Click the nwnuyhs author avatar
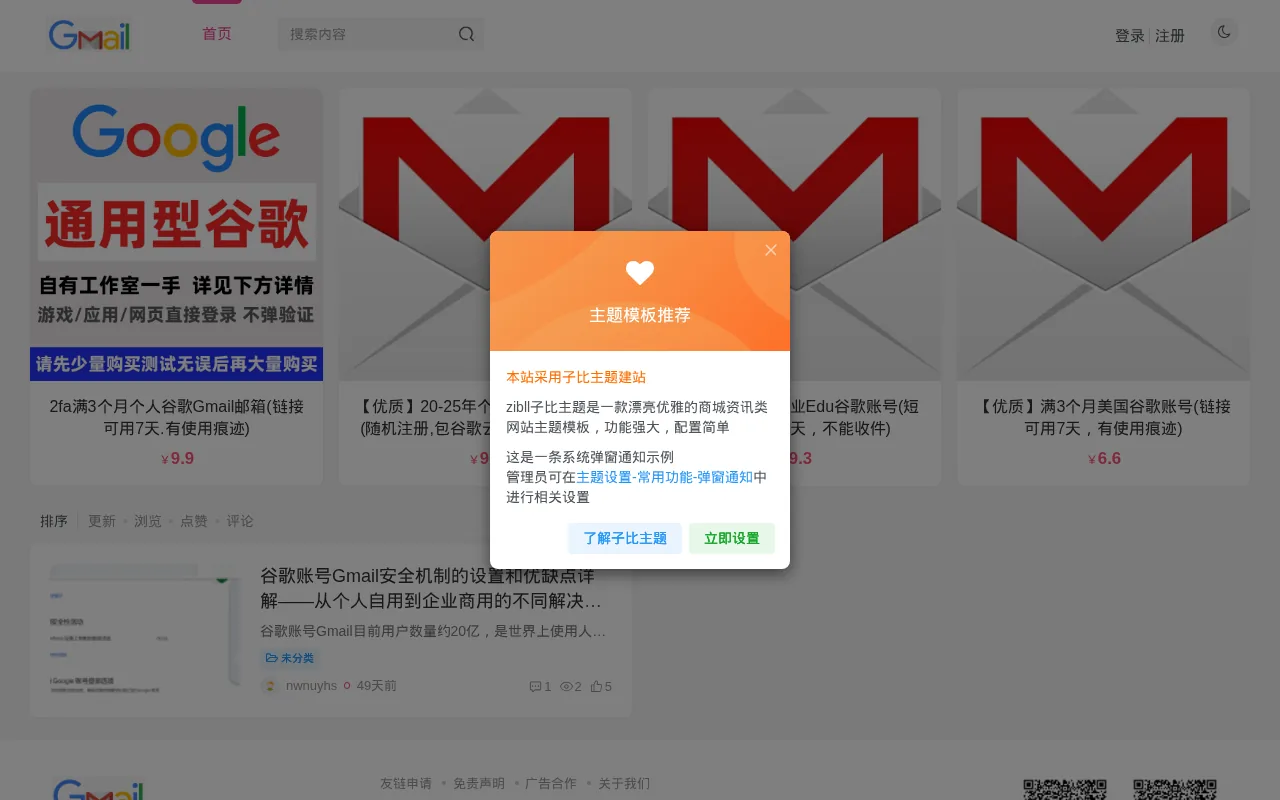The width and height of the screenshot is (1280, 800). [x=270, y=686]
